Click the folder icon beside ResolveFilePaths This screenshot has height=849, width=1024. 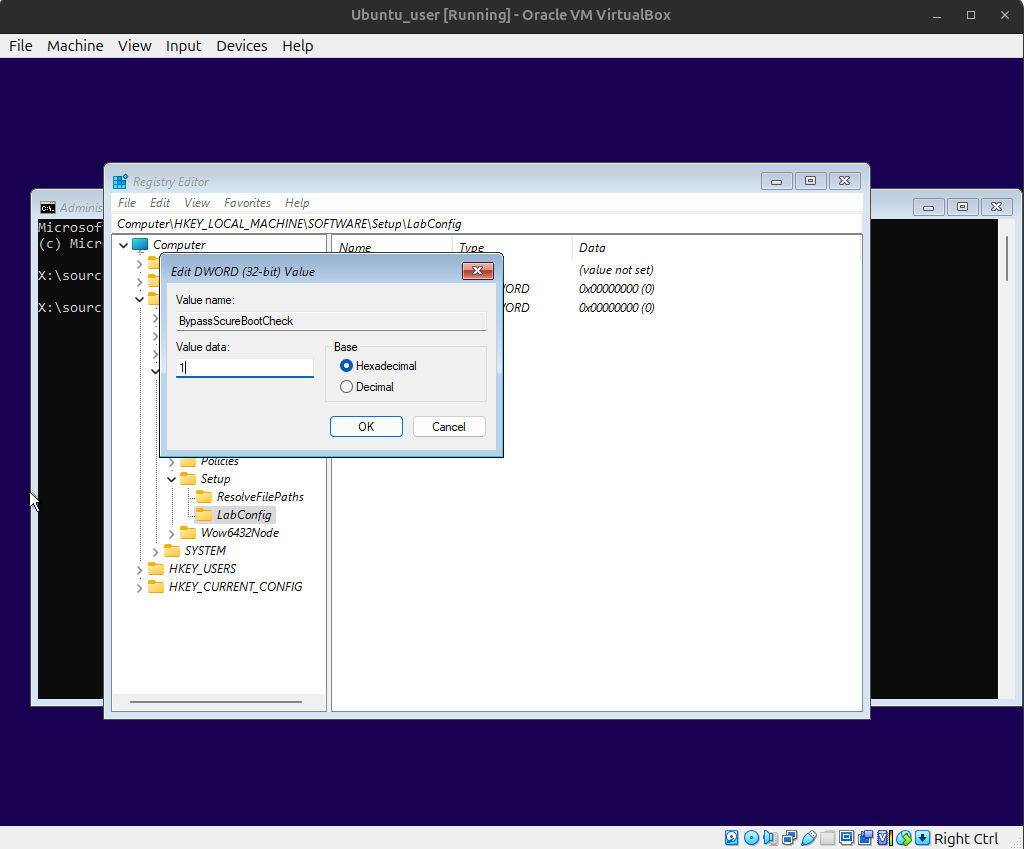[x=204, y=496]
